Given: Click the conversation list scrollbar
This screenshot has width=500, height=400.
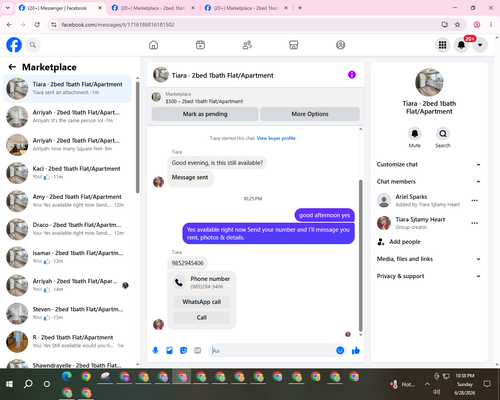Looking at the screenshot, I should (x=138, y=137).
